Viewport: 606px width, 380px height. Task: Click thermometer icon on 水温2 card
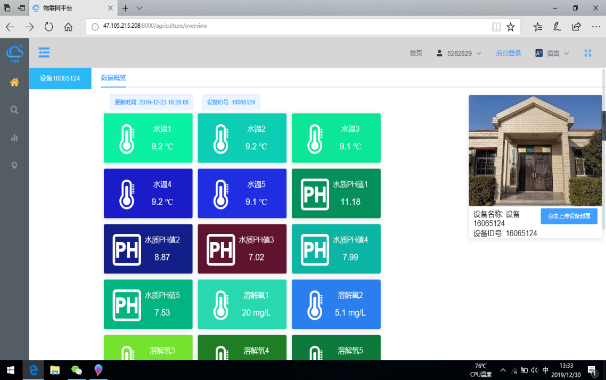click(x=221, y=139)
